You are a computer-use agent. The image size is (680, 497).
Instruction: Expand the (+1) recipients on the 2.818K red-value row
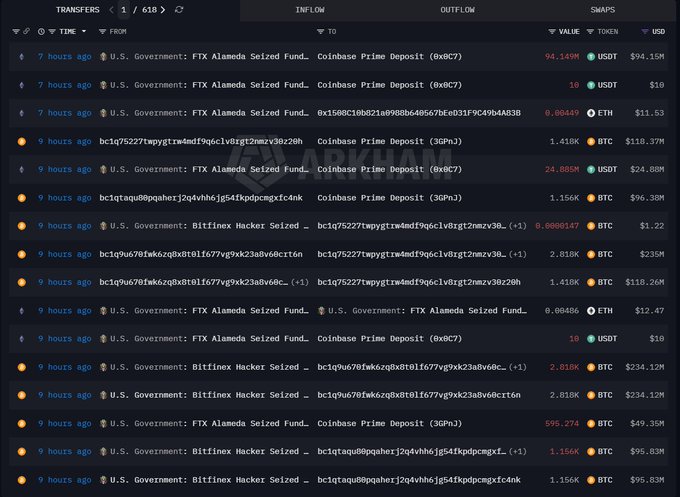518,367
